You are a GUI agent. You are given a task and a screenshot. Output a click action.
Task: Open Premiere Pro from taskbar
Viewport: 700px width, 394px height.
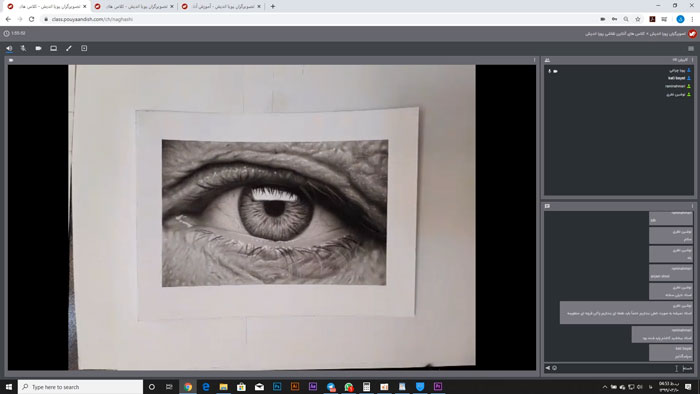click(438, 387)
